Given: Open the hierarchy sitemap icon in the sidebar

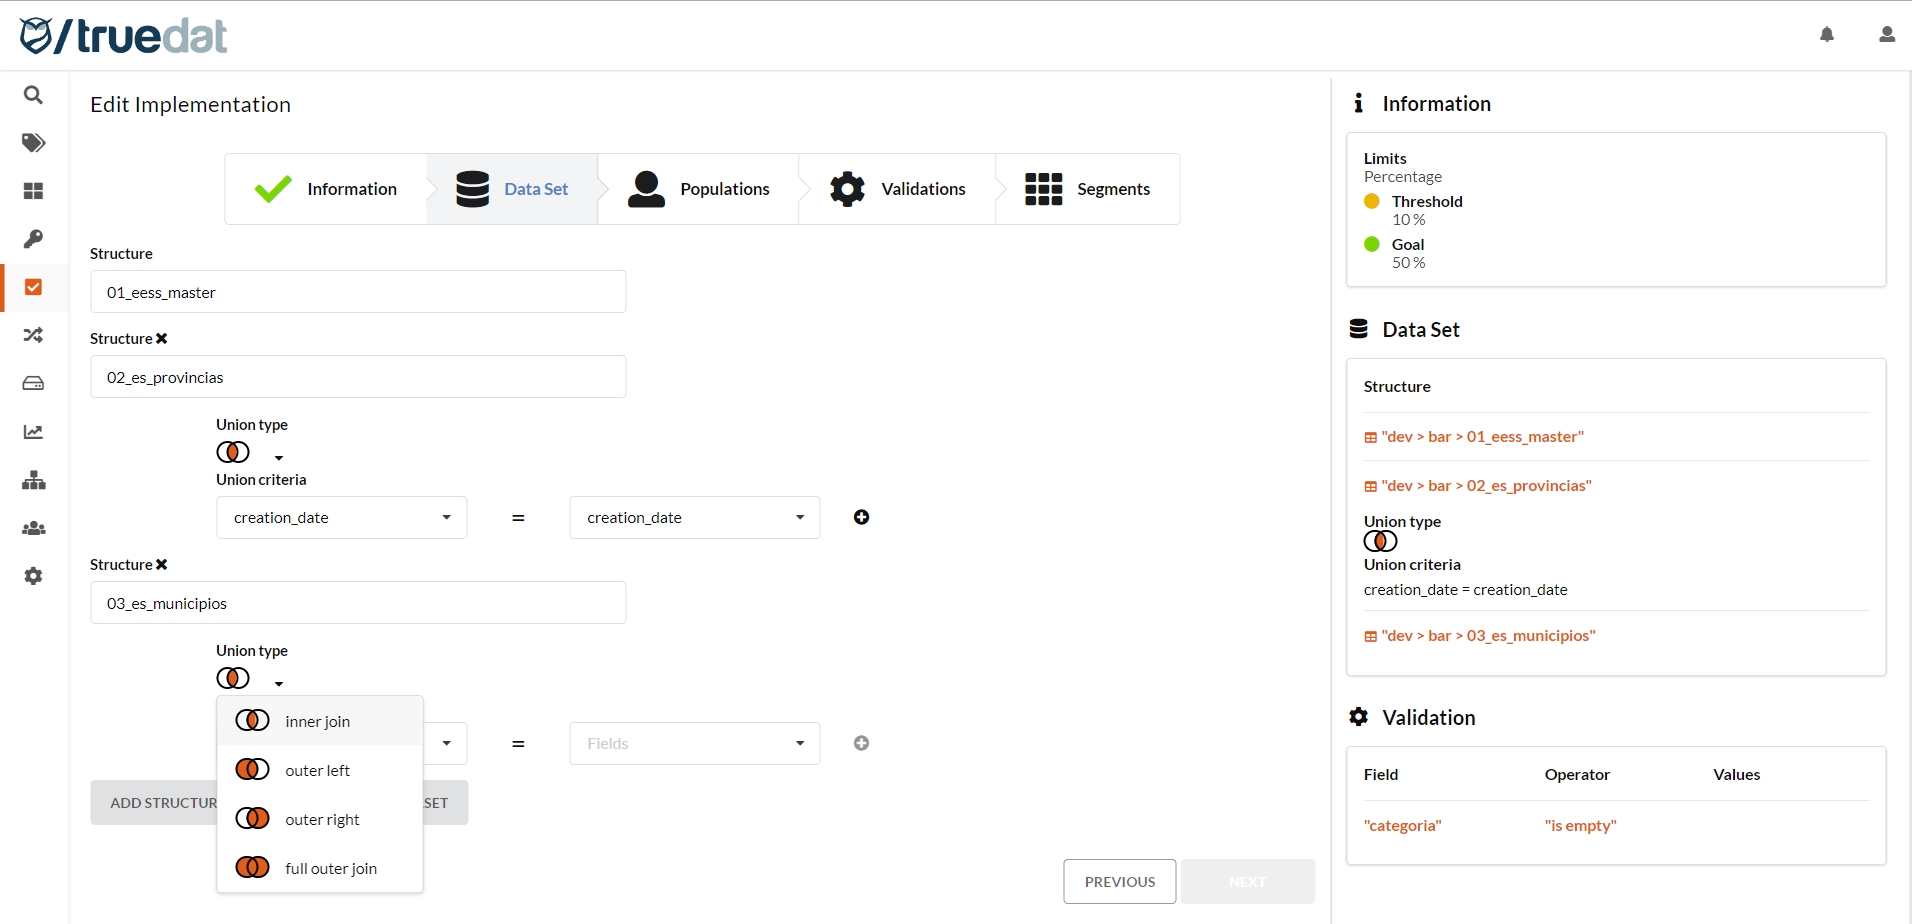Looking at the screenshot, I should [x=33, y=480].
